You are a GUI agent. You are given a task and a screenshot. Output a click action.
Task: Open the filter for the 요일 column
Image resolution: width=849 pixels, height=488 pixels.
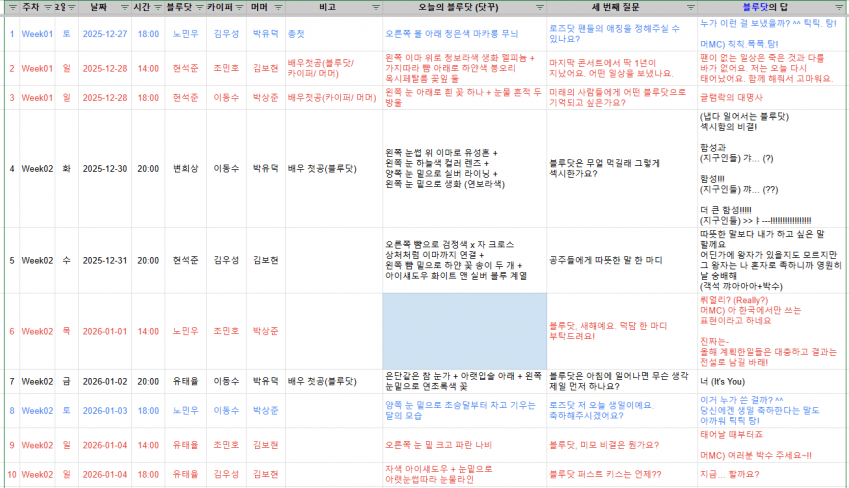(x=71, y=8)
